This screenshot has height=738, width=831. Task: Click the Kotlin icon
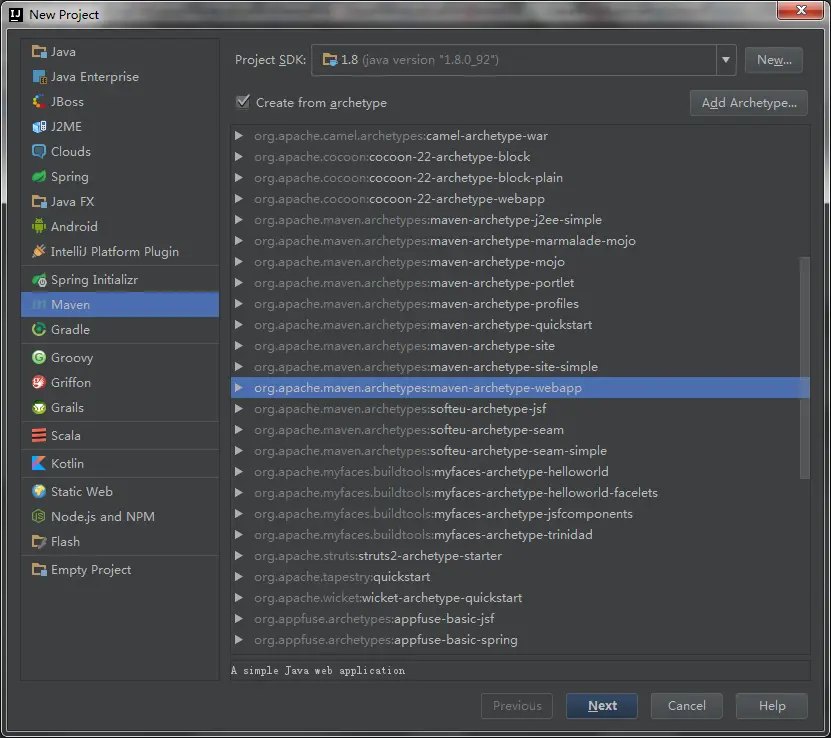point(39,464)
